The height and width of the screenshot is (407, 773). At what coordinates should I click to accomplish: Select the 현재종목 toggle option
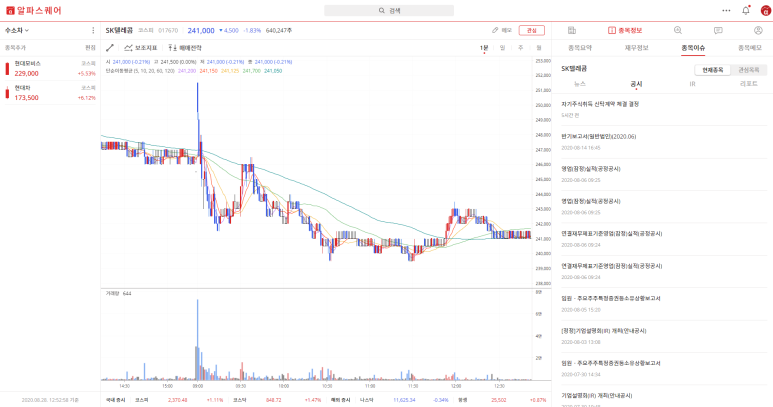pos(713,70)
